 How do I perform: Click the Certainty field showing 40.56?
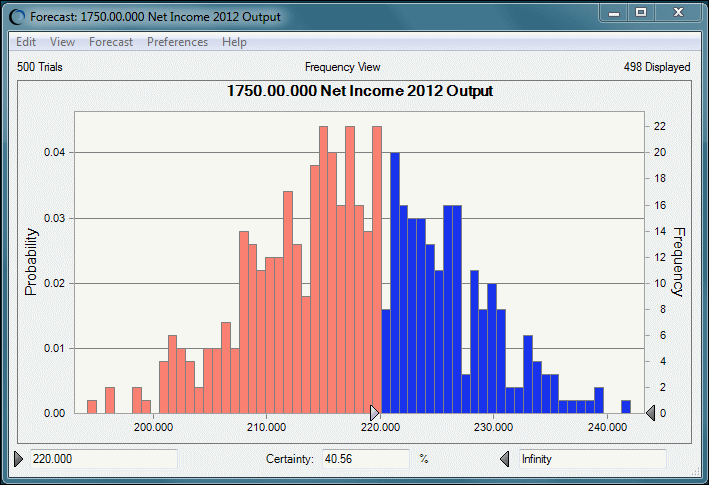point(365,459)
